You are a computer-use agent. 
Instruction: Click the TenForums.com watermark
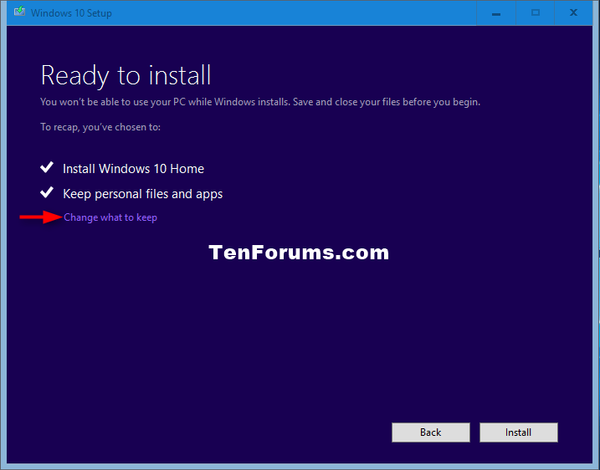299,252
